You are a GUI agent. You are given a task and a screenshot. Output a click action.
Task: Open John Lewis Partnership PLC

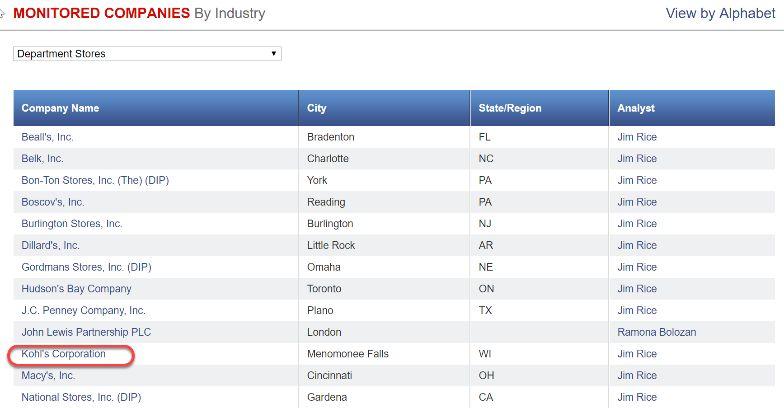pyautogui.click(x=86, y=332)
